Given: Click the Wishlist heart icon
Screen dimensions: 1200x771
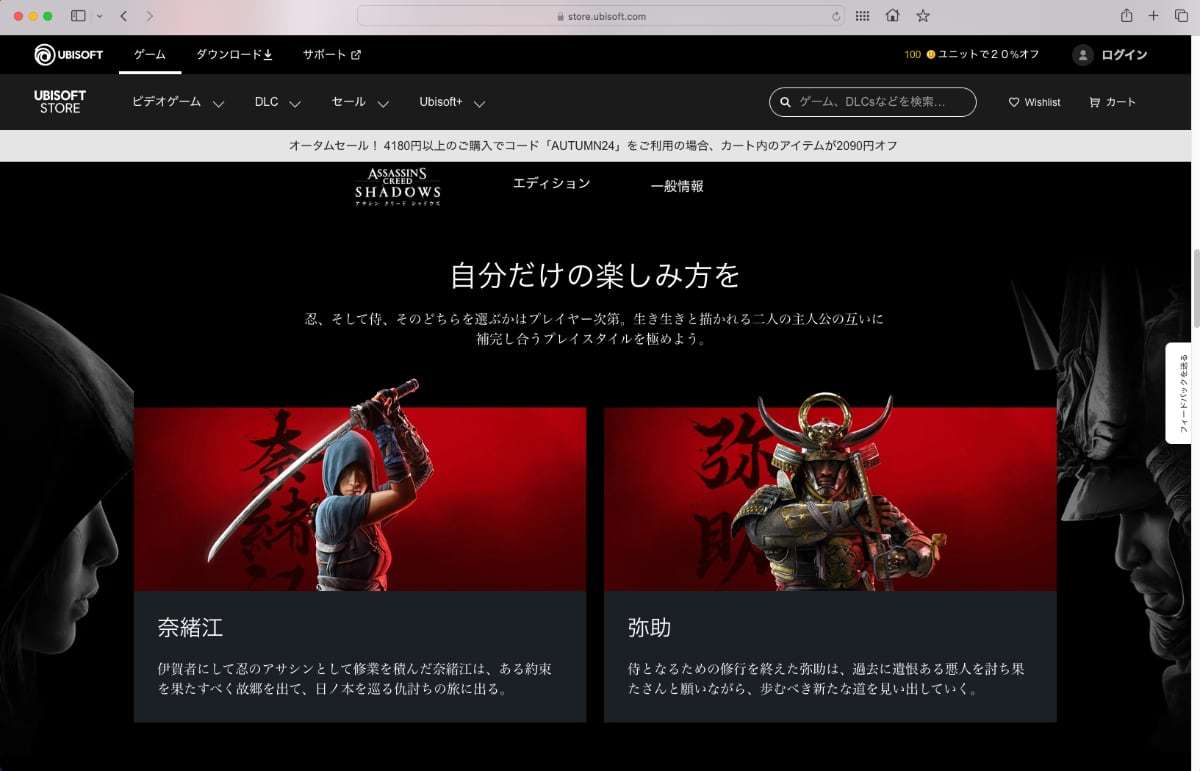Looking at the screenshot, I should click(1014, 102).
